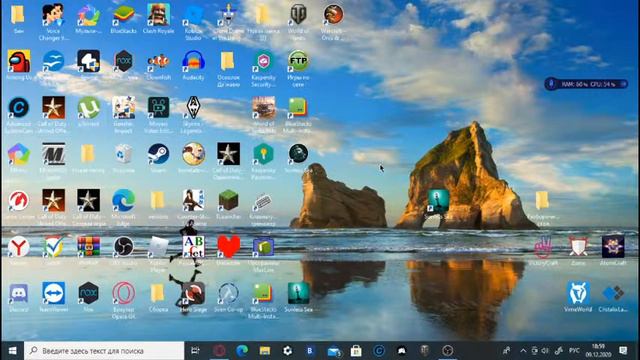Open Kaspersky Password Manager shortcut

(x=263, y=154)
